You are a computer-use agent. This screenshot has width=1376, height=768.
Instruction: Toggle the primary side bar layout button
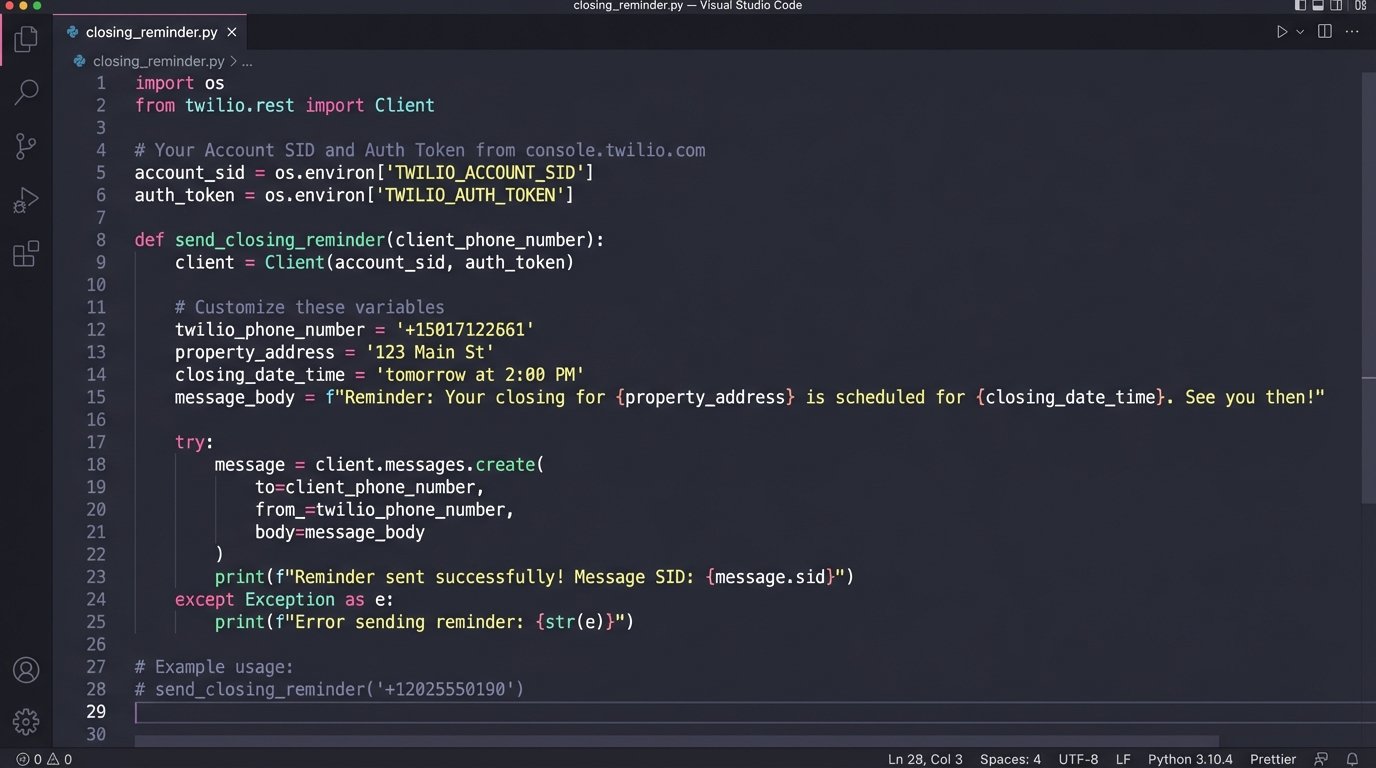tap(1301, 6)
